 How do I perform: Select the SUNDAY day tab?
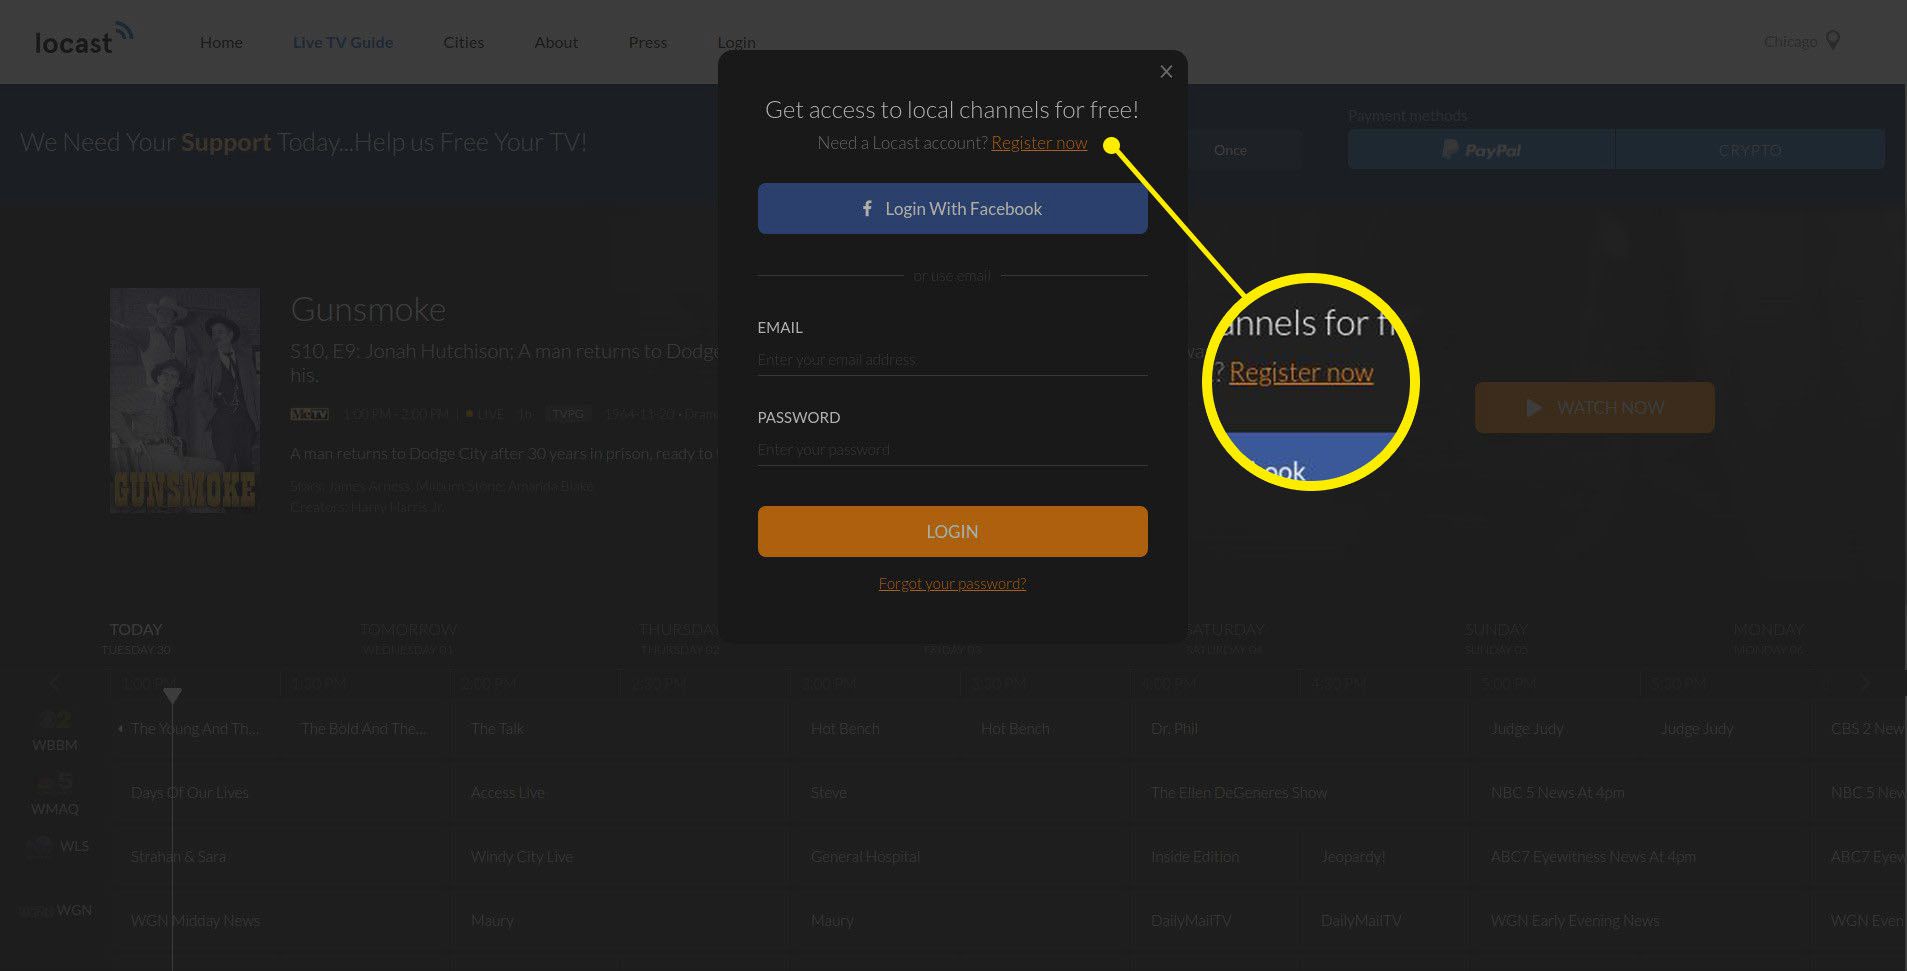[x=1496, y=637]
